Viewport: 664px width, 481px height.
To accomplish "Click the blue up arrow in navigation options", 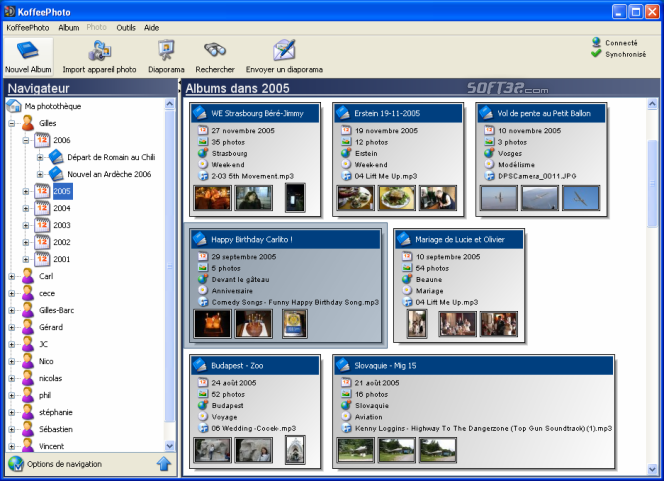I will point(164,463).
